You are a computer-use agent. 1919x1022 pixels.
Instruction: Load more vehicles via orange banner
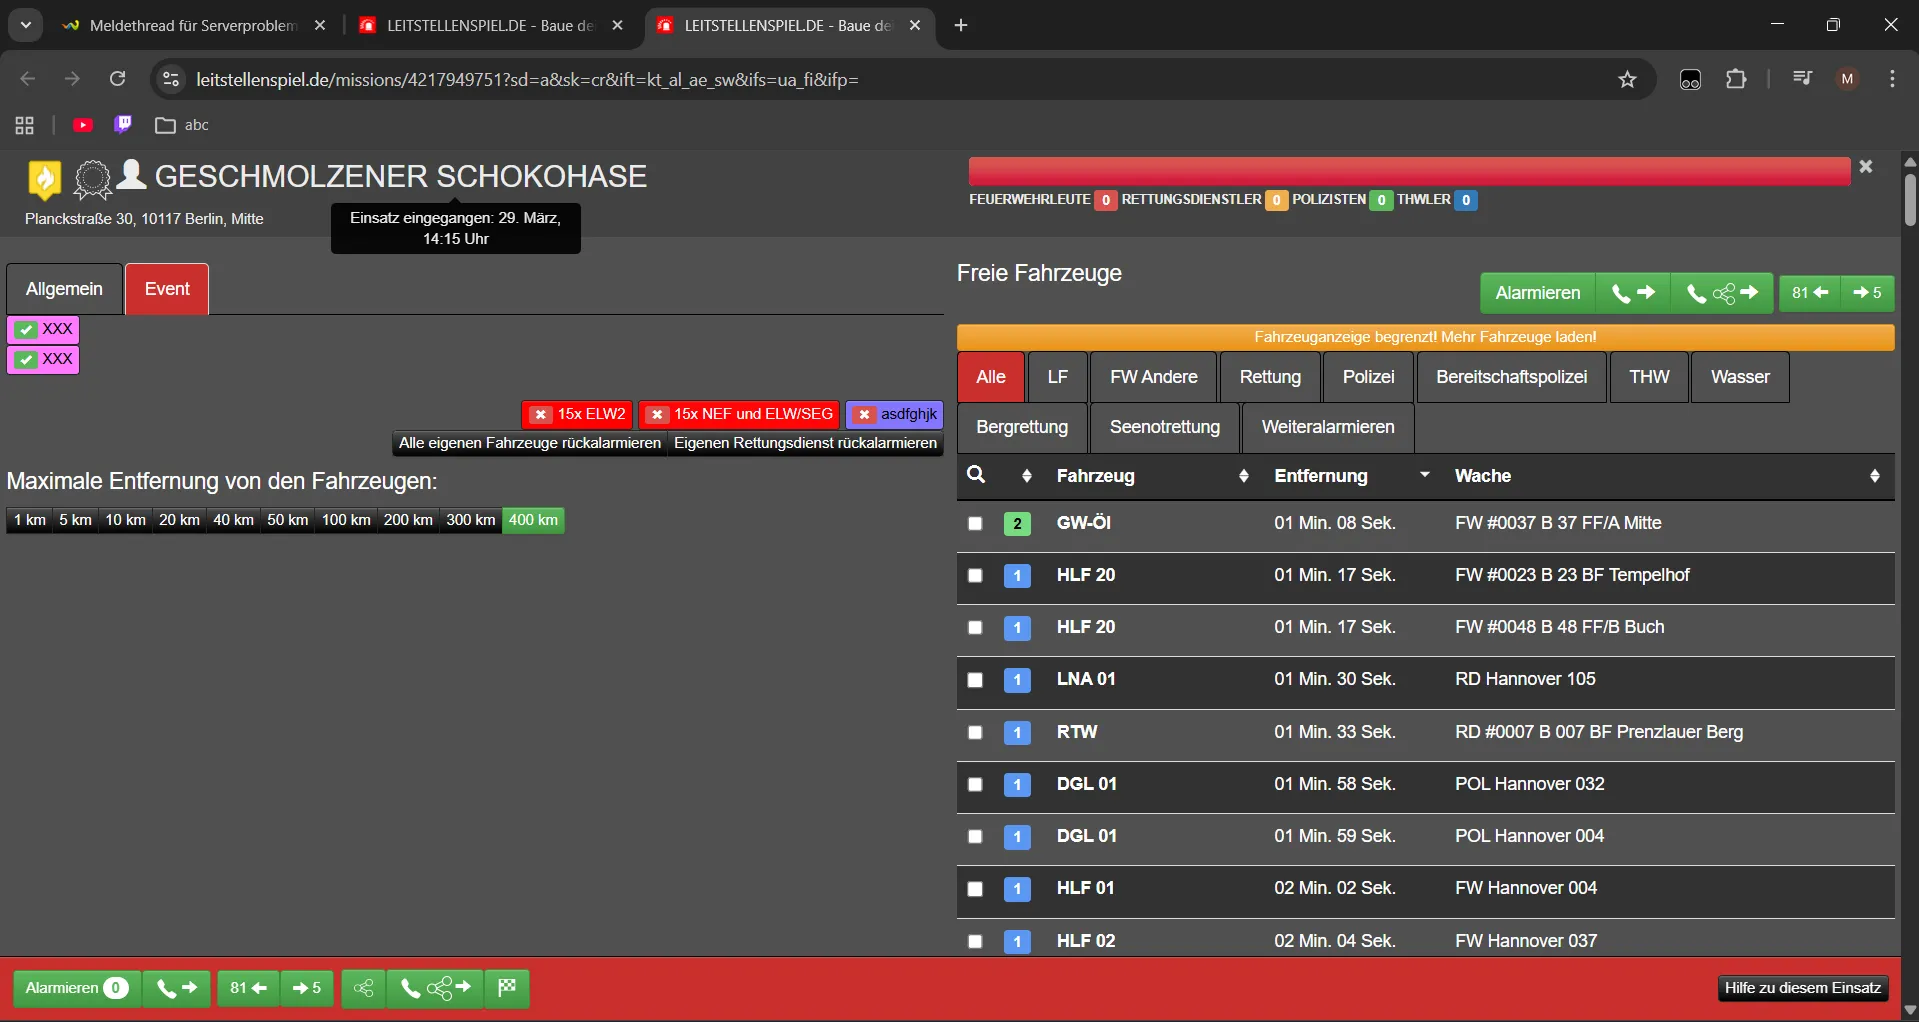(x=1425, y=337)
